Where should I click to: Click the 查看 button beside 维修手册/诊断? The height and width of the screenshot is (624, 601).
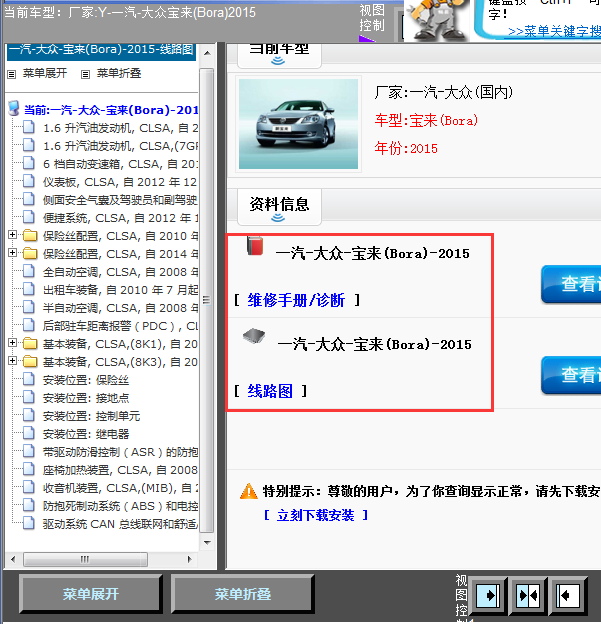pos(571,284)
